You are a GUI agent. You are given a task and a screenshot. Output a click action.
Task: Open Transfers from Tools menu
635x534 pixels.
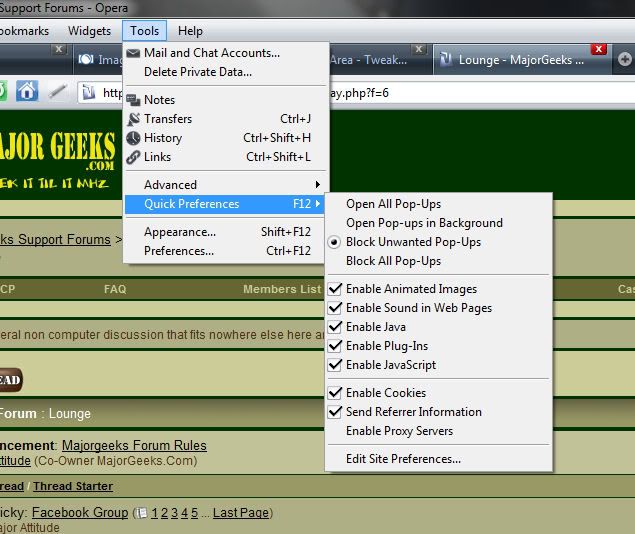tap(167, 119)
